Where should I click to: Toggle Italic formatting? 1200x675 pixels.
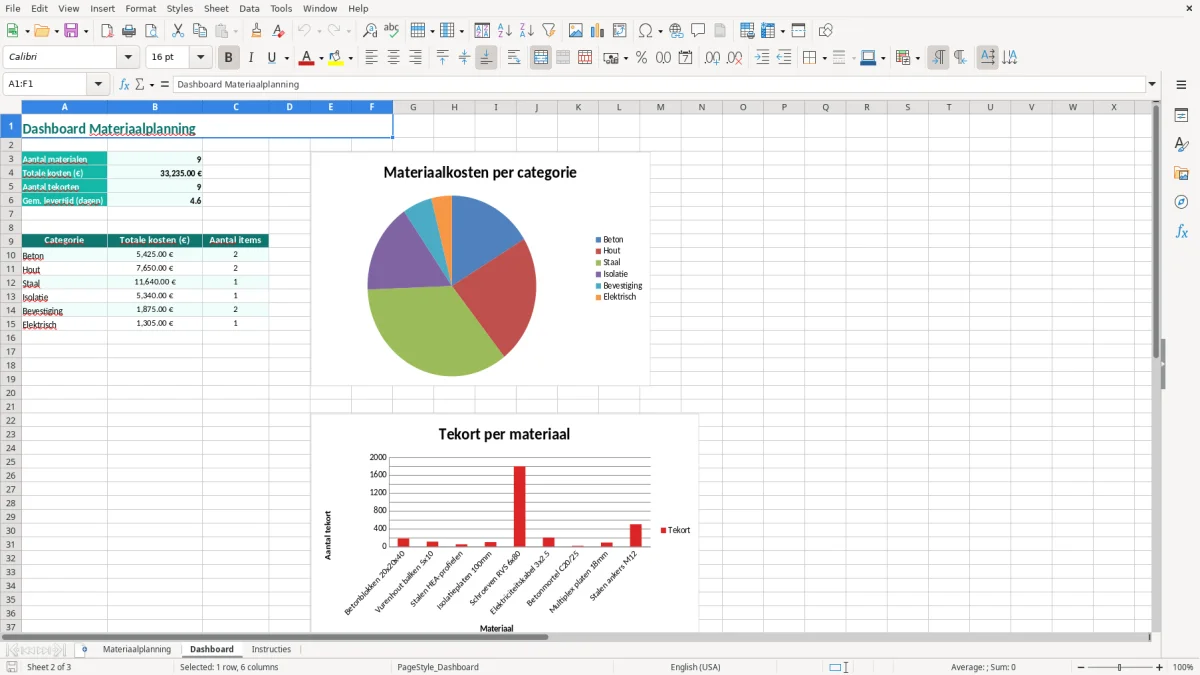click(x=251, y=58)
